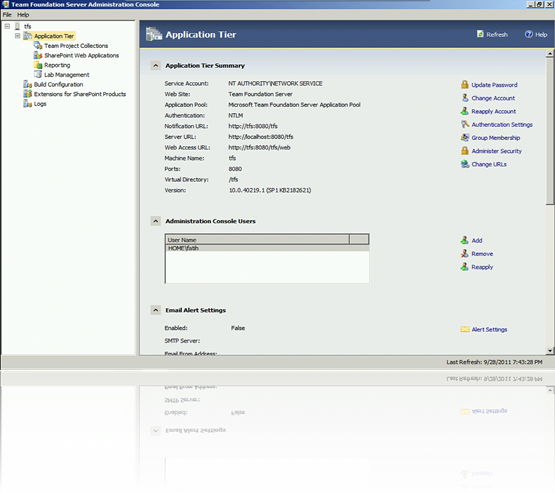Click the vertical scrollbar down arrow
555x493 pixels.
(550, 351)
